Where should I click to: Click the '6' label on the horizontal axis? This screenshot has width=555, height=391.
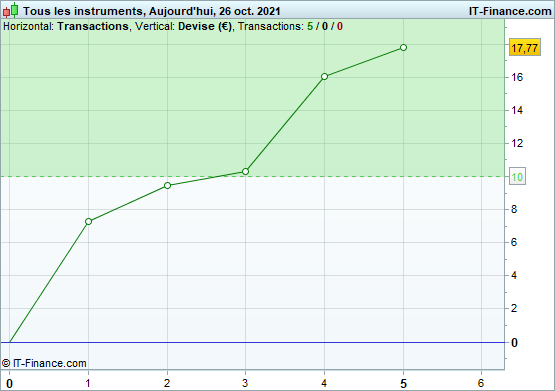481,383
